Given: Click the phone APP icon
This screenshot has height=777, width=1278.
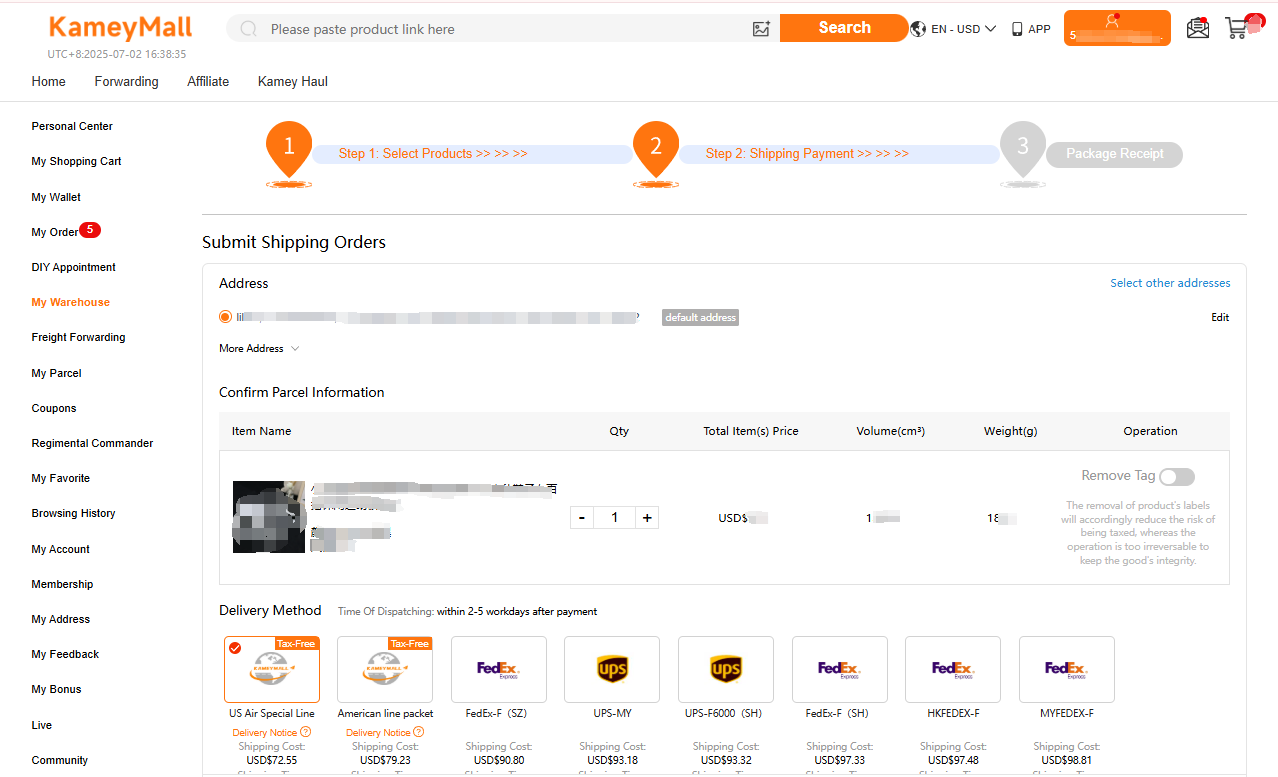Looking at the screenshot, I should (1017, 29).
